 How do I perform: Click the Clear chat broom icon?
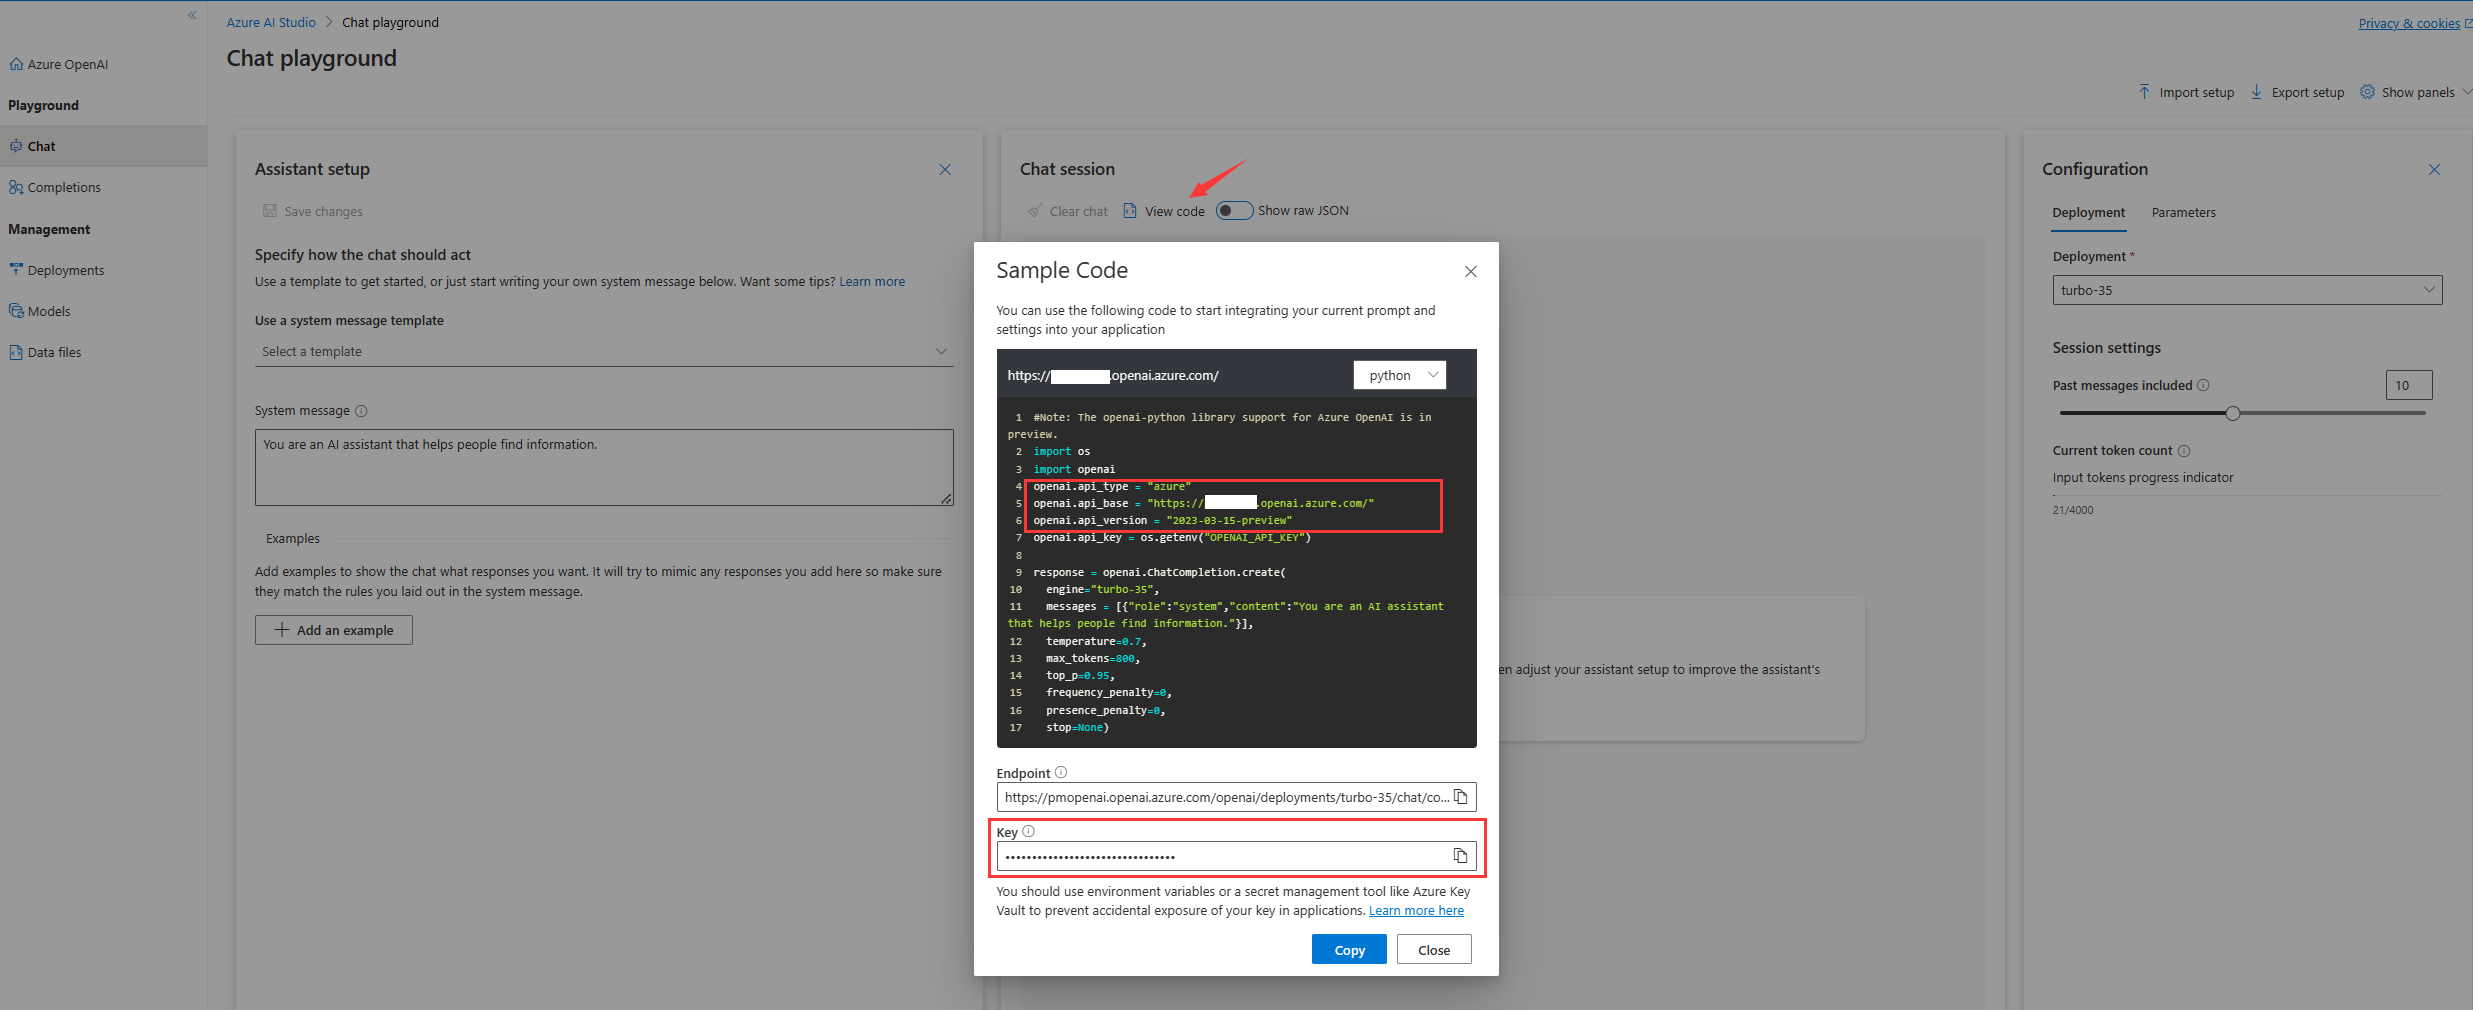tap(1035, 211)
